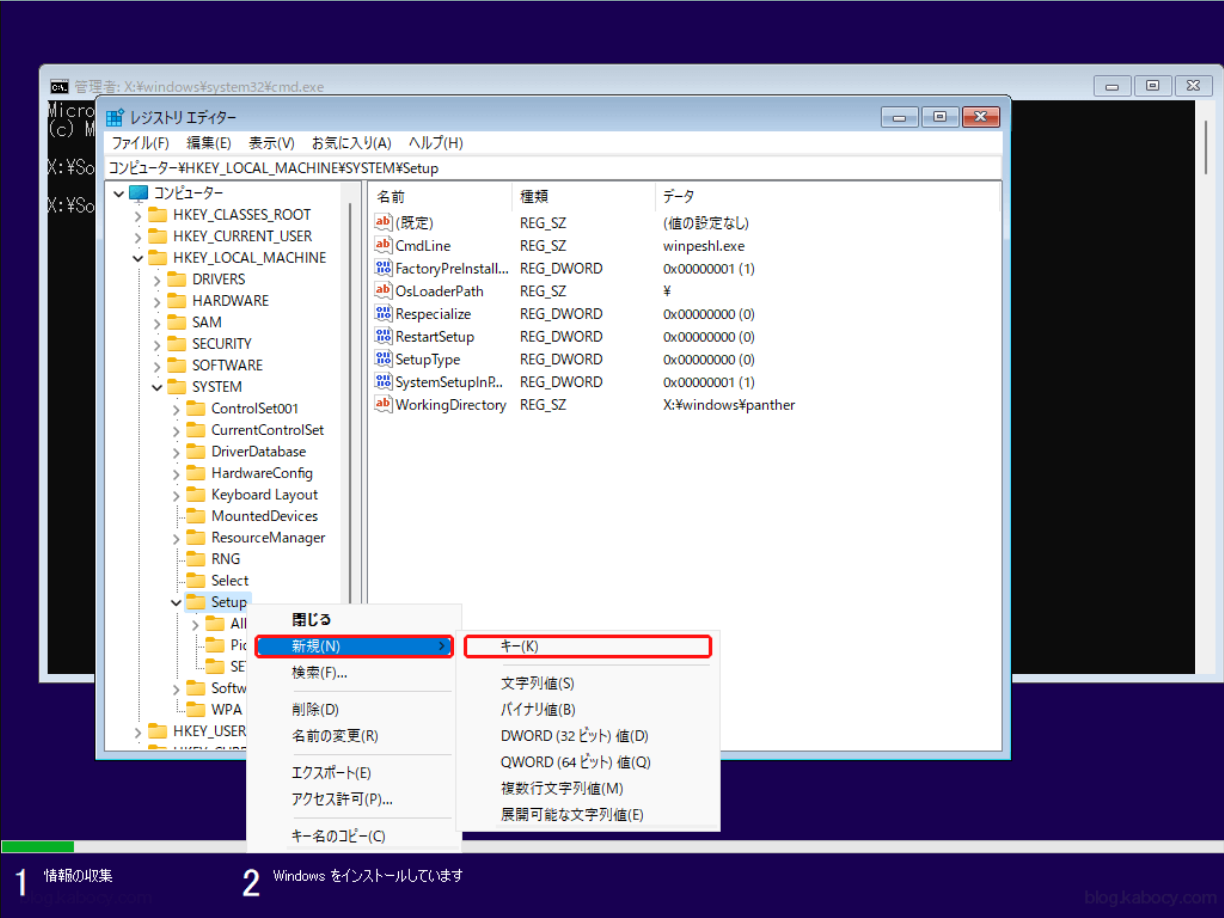Expand the HKEY_CURRENT_USER key

point(138,237)
